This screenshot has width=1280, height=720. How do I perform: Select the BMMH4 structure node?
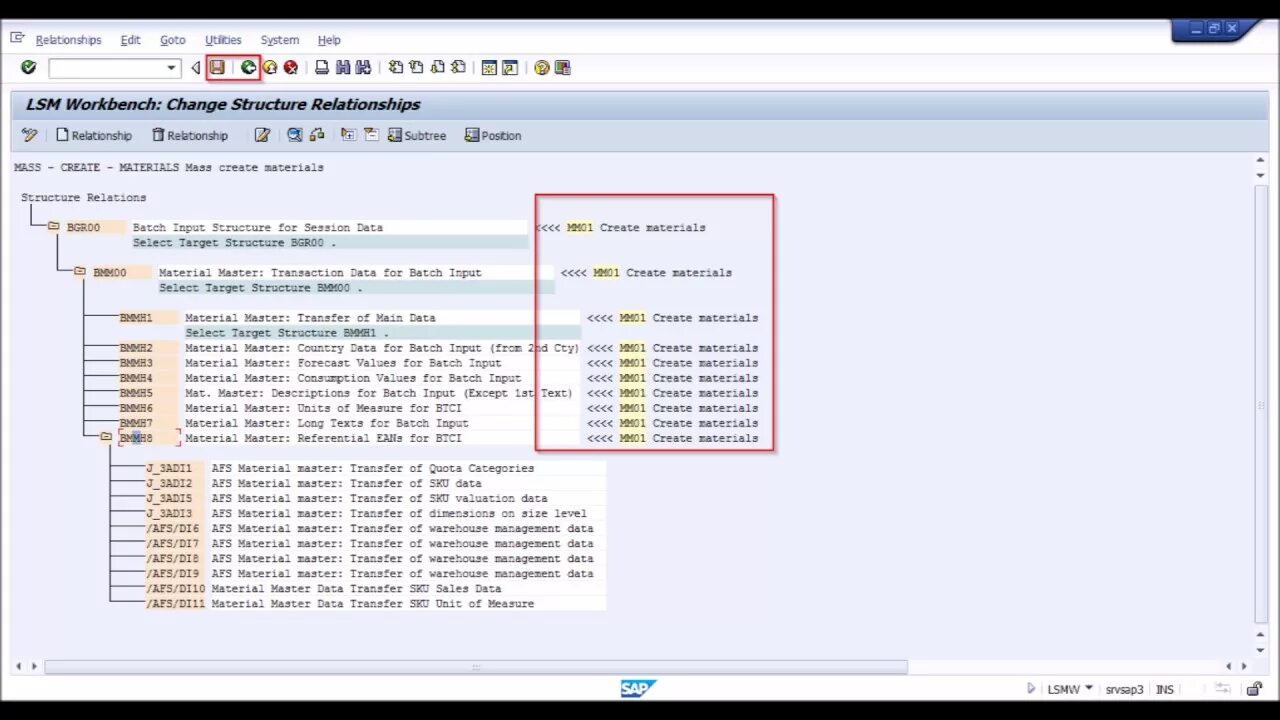(136, 378)
